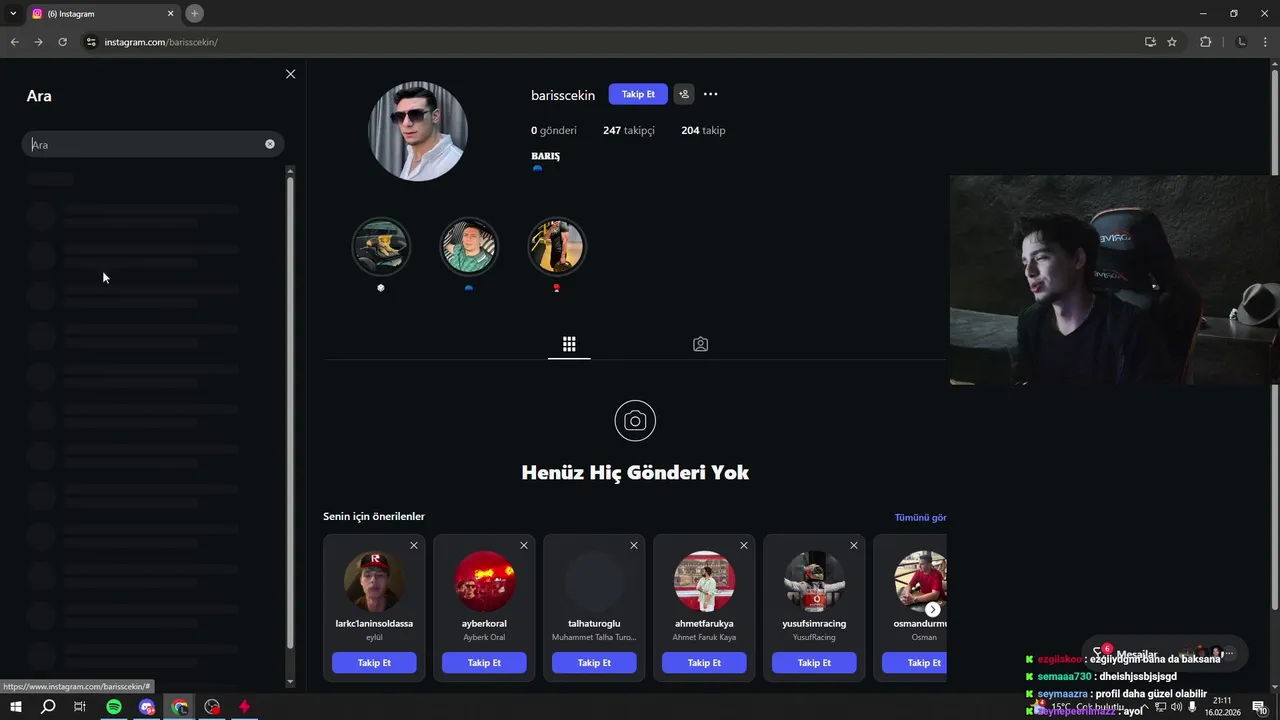Open larkc1aninsoldassa profile avatar
The width and height of the screenshot is (1280, 720).
point(374,581)
